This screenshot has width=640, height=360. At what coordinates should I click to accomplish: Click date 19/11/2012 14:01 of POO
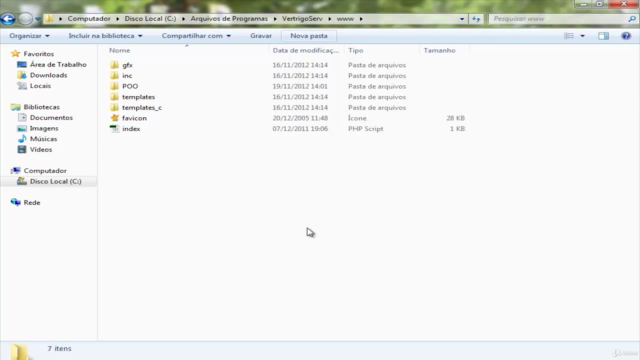(300, 86)
